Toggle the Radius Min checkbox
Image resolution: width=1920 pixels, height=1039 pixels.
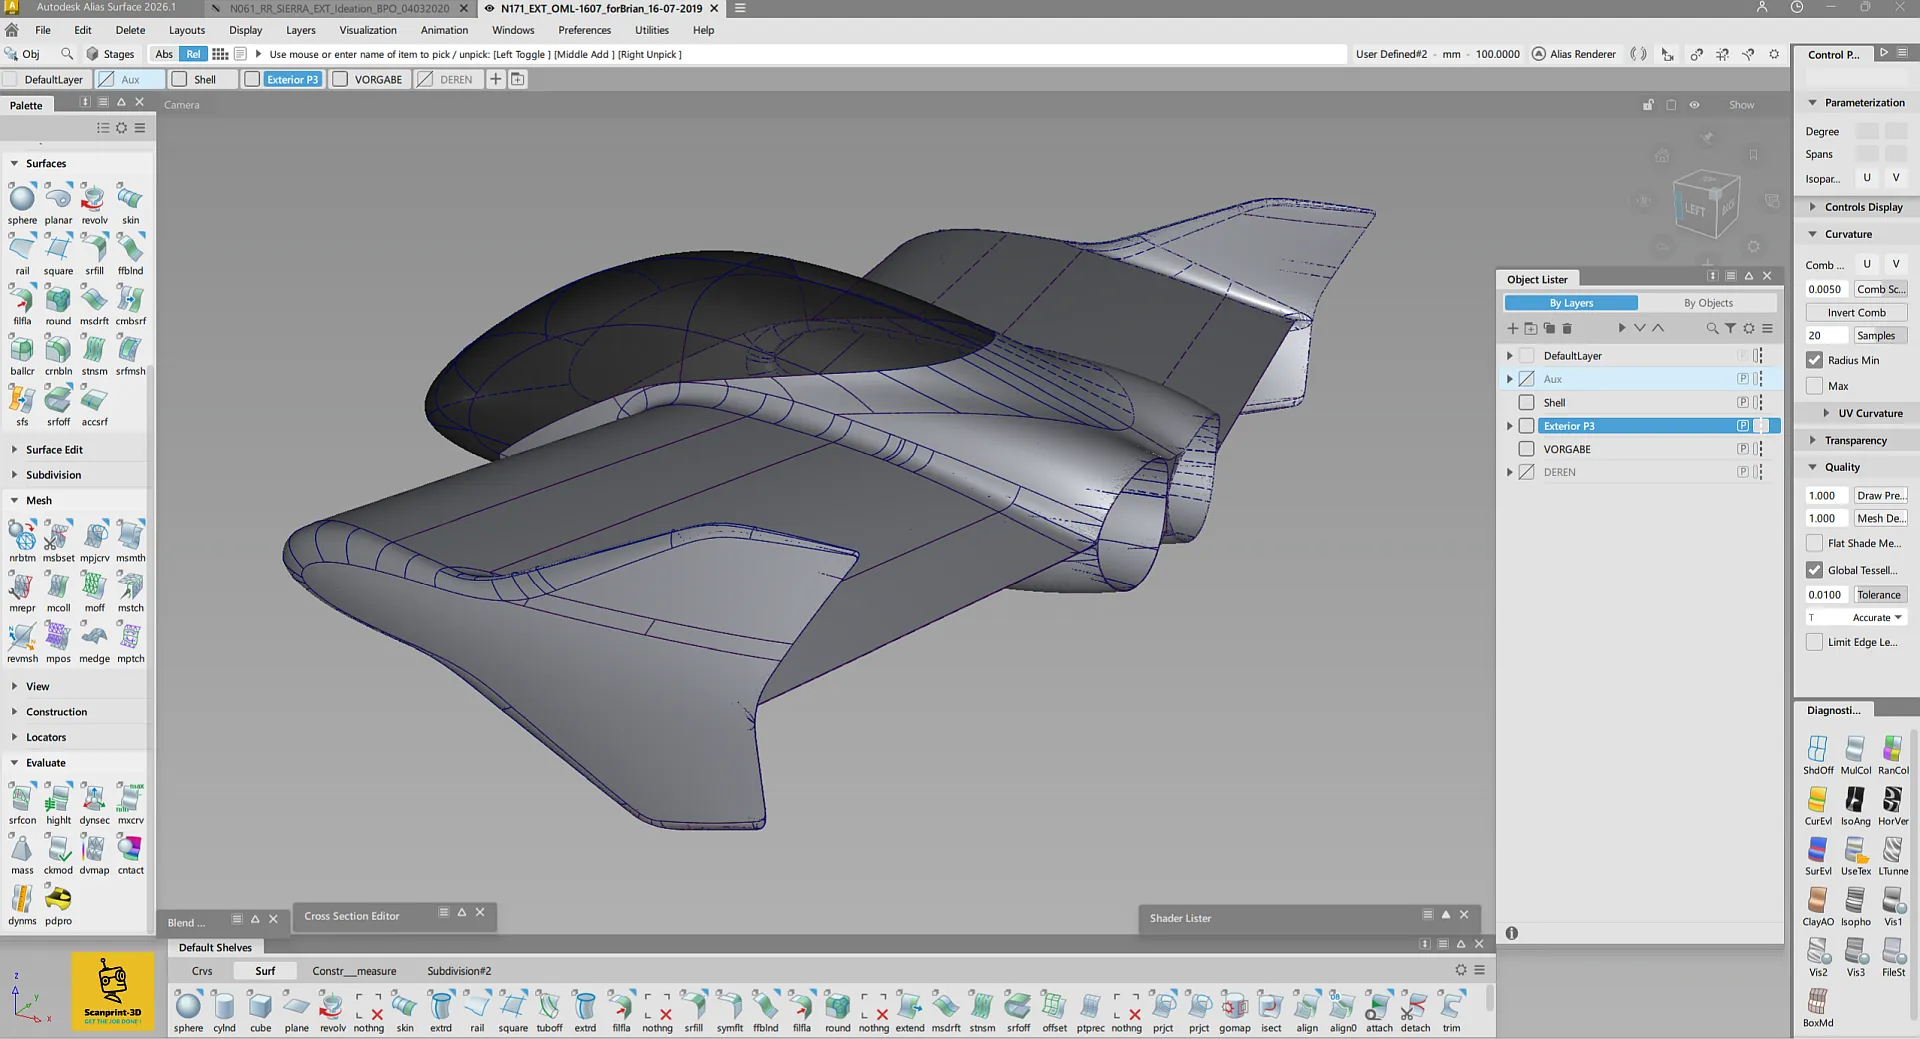[1814, 360]
